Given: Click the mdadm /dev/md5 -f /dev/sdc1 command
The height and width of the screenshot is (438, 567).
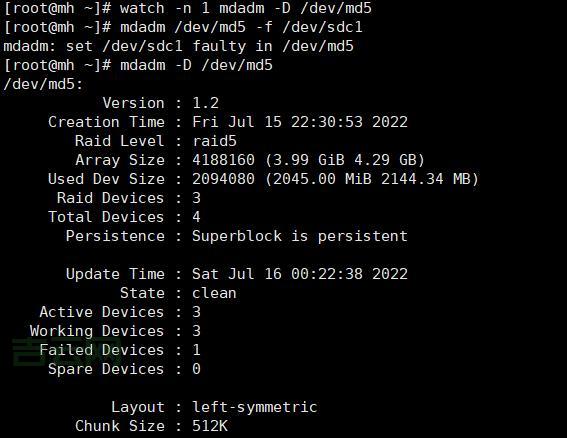Looking at the screenshot, I should coord(241,27).
